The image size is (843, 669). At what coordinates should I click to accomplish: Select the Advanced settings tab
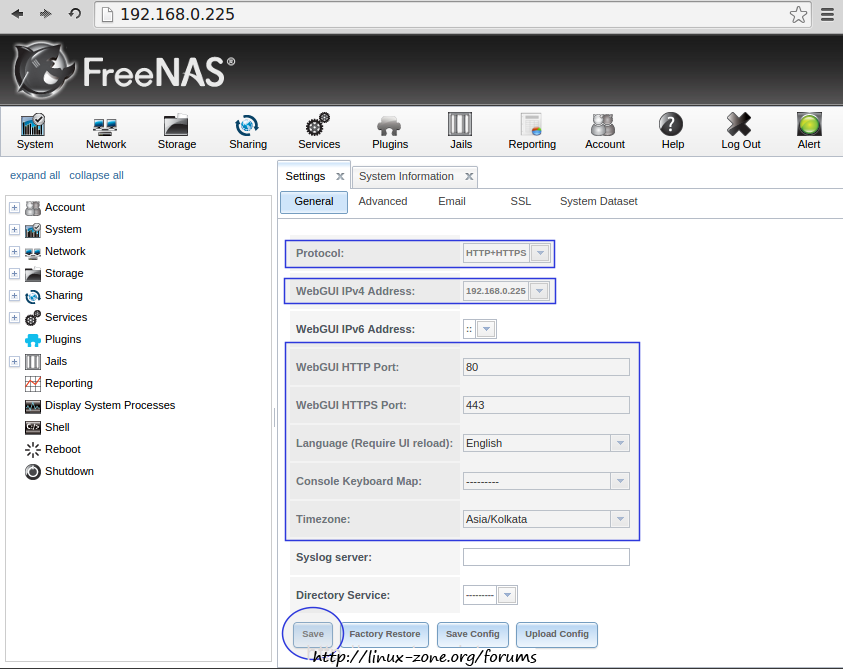click(383, 202)
